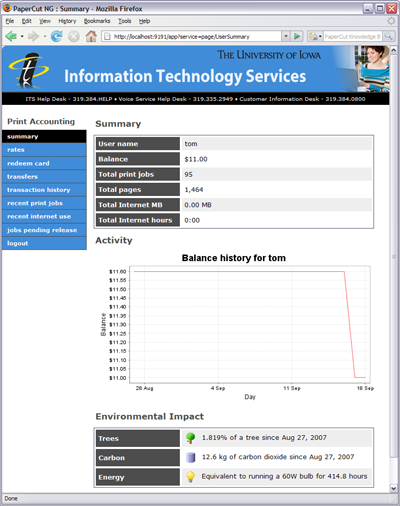Viewport: 400px width, 506px height.
Task: Open the search engine selector dropdown
Action: [315, 36]
